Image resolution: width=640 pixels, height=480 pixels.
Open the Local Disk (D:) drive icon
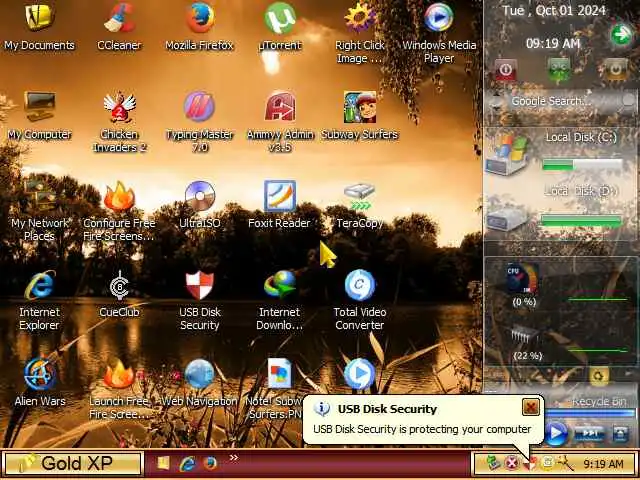tap(507, 217)
